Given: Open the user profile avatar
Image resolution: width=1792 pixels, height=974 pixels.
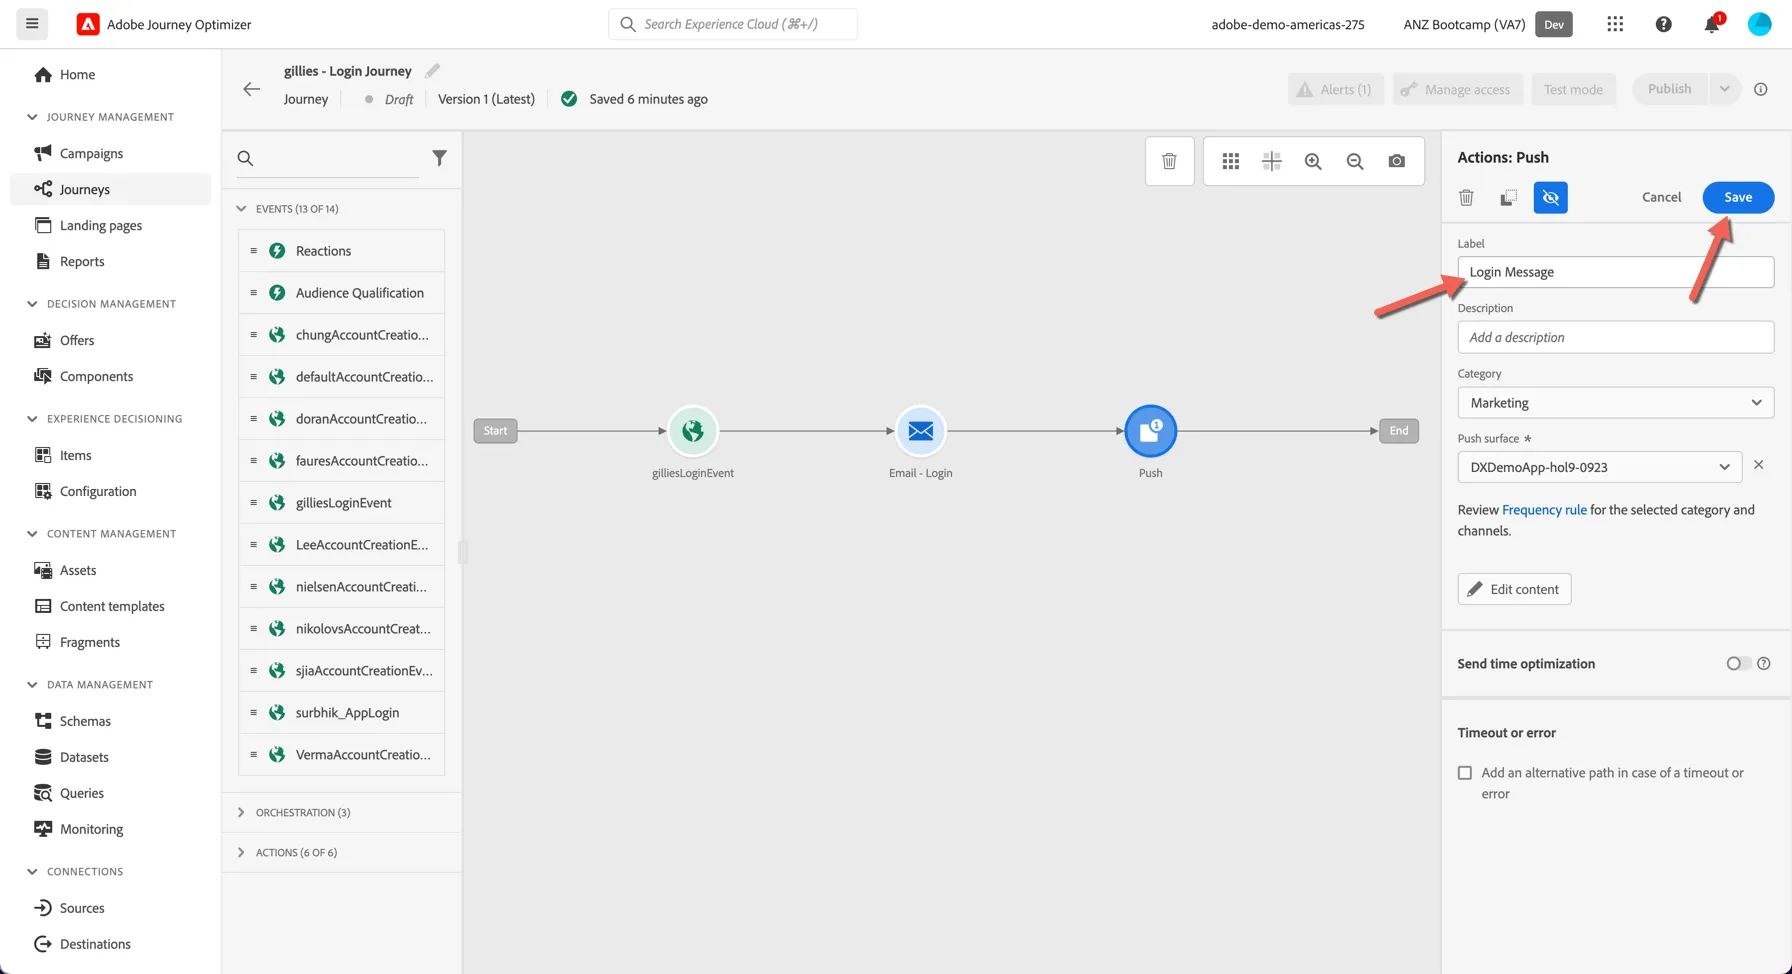Looking at the screenshot, I should (1760, 24).
